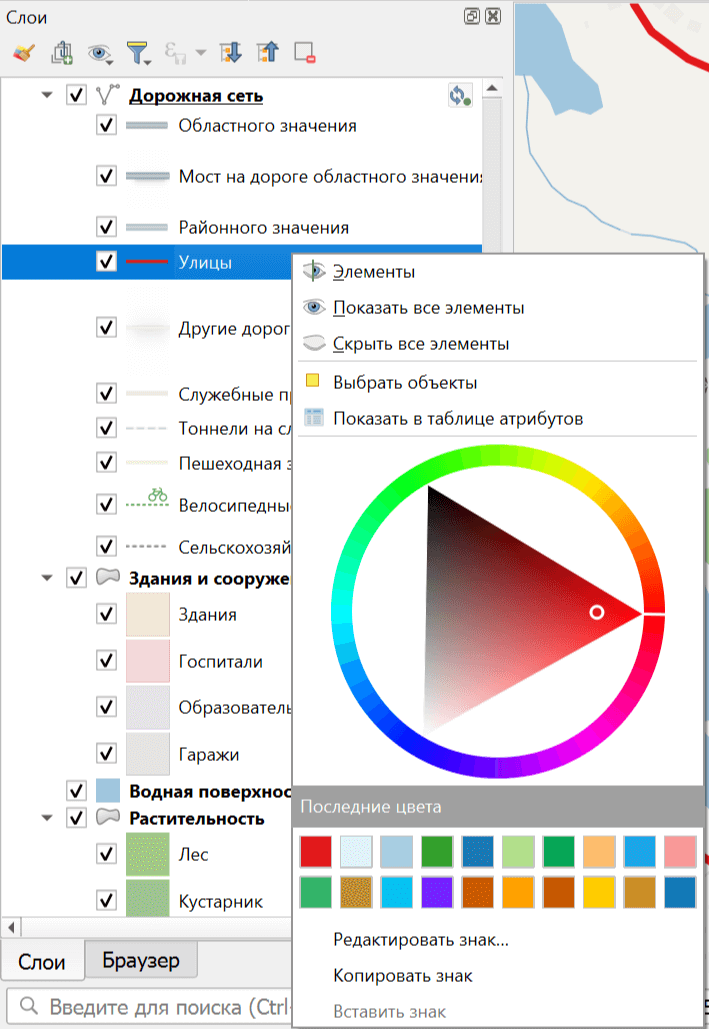The height and width of the screenshot is (1029, 709).
Task: Toggle visibility checkbox of Дорожная сеть layer
Action: (76, 95)
